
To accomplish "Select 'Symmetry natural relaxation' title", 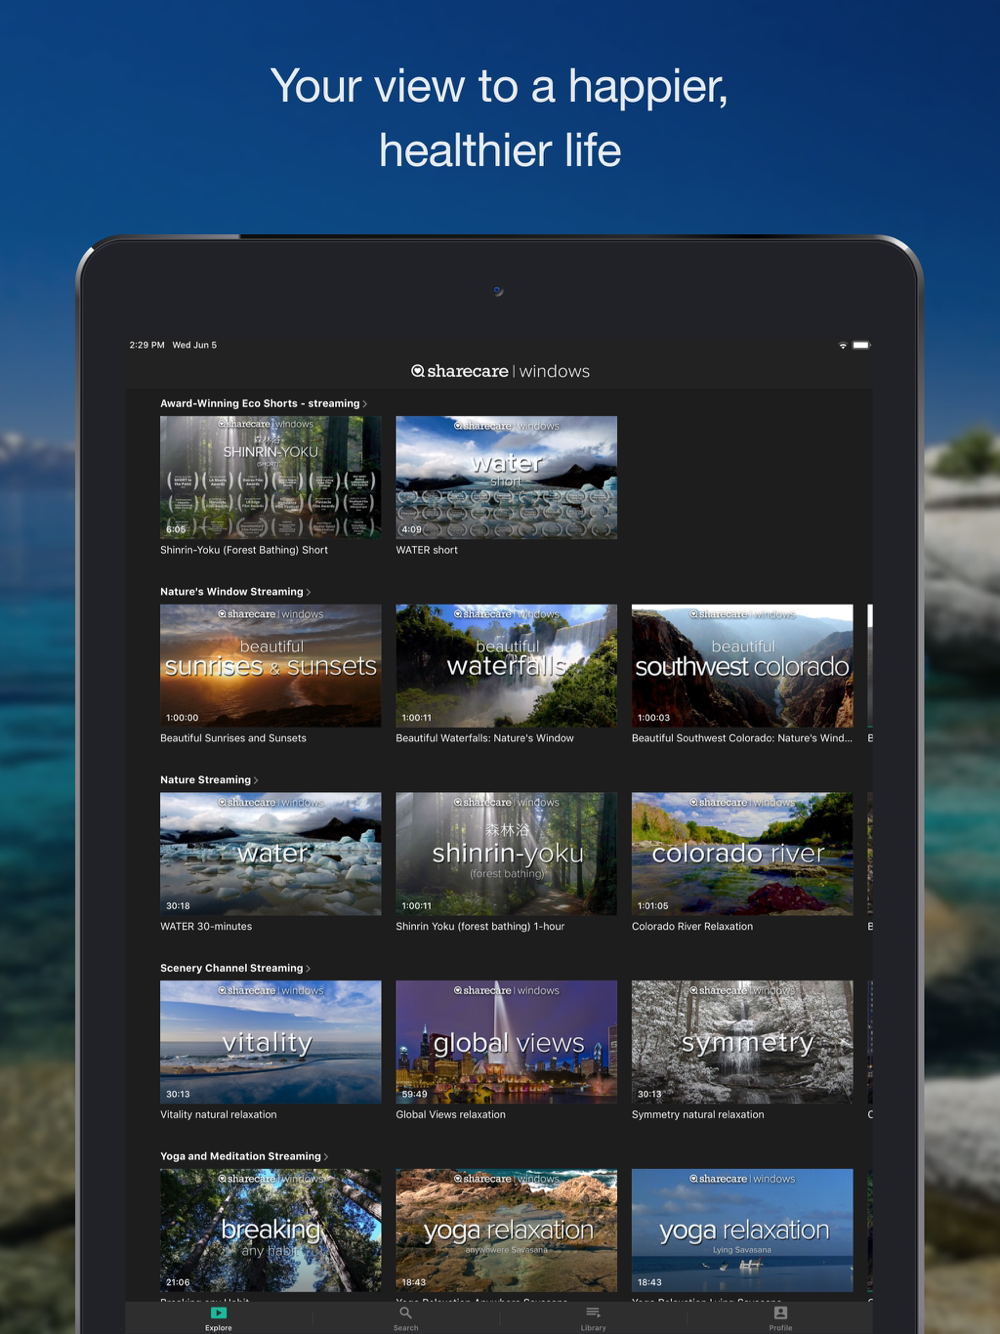I will (x=698, y=1114).
